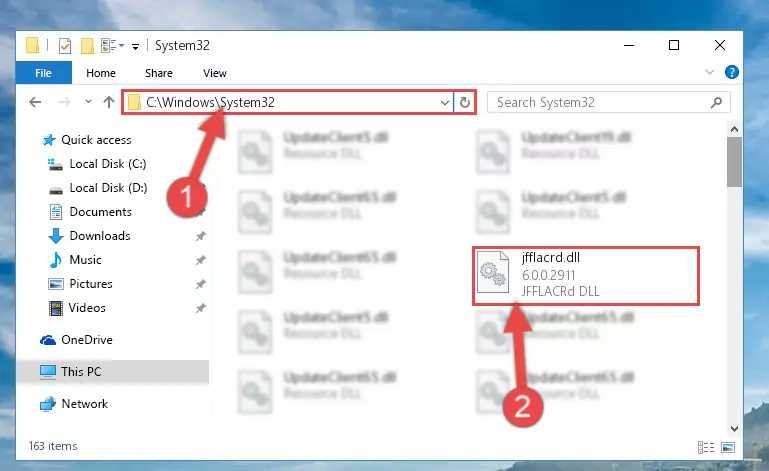
Task: Open Local Disk (D:) in sidebar
Action: click(x=98, y=188)
